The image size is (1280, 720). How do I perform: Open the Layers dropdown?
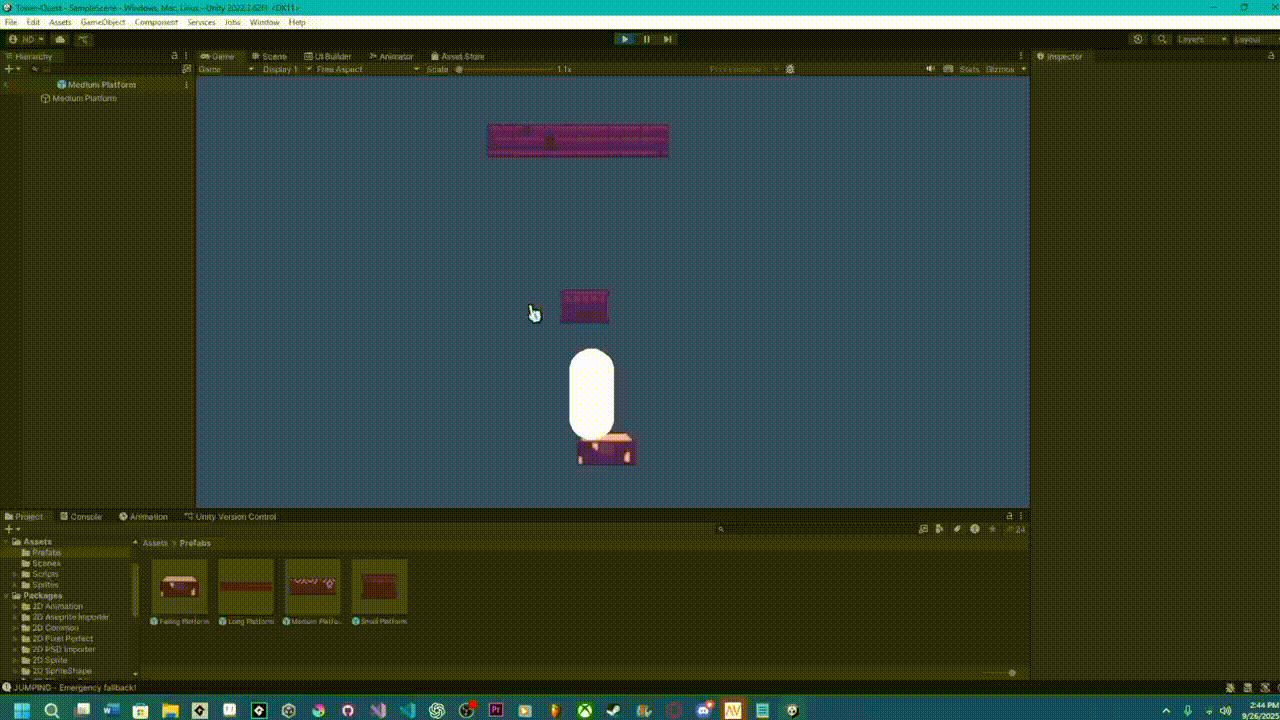[1201, 39]
